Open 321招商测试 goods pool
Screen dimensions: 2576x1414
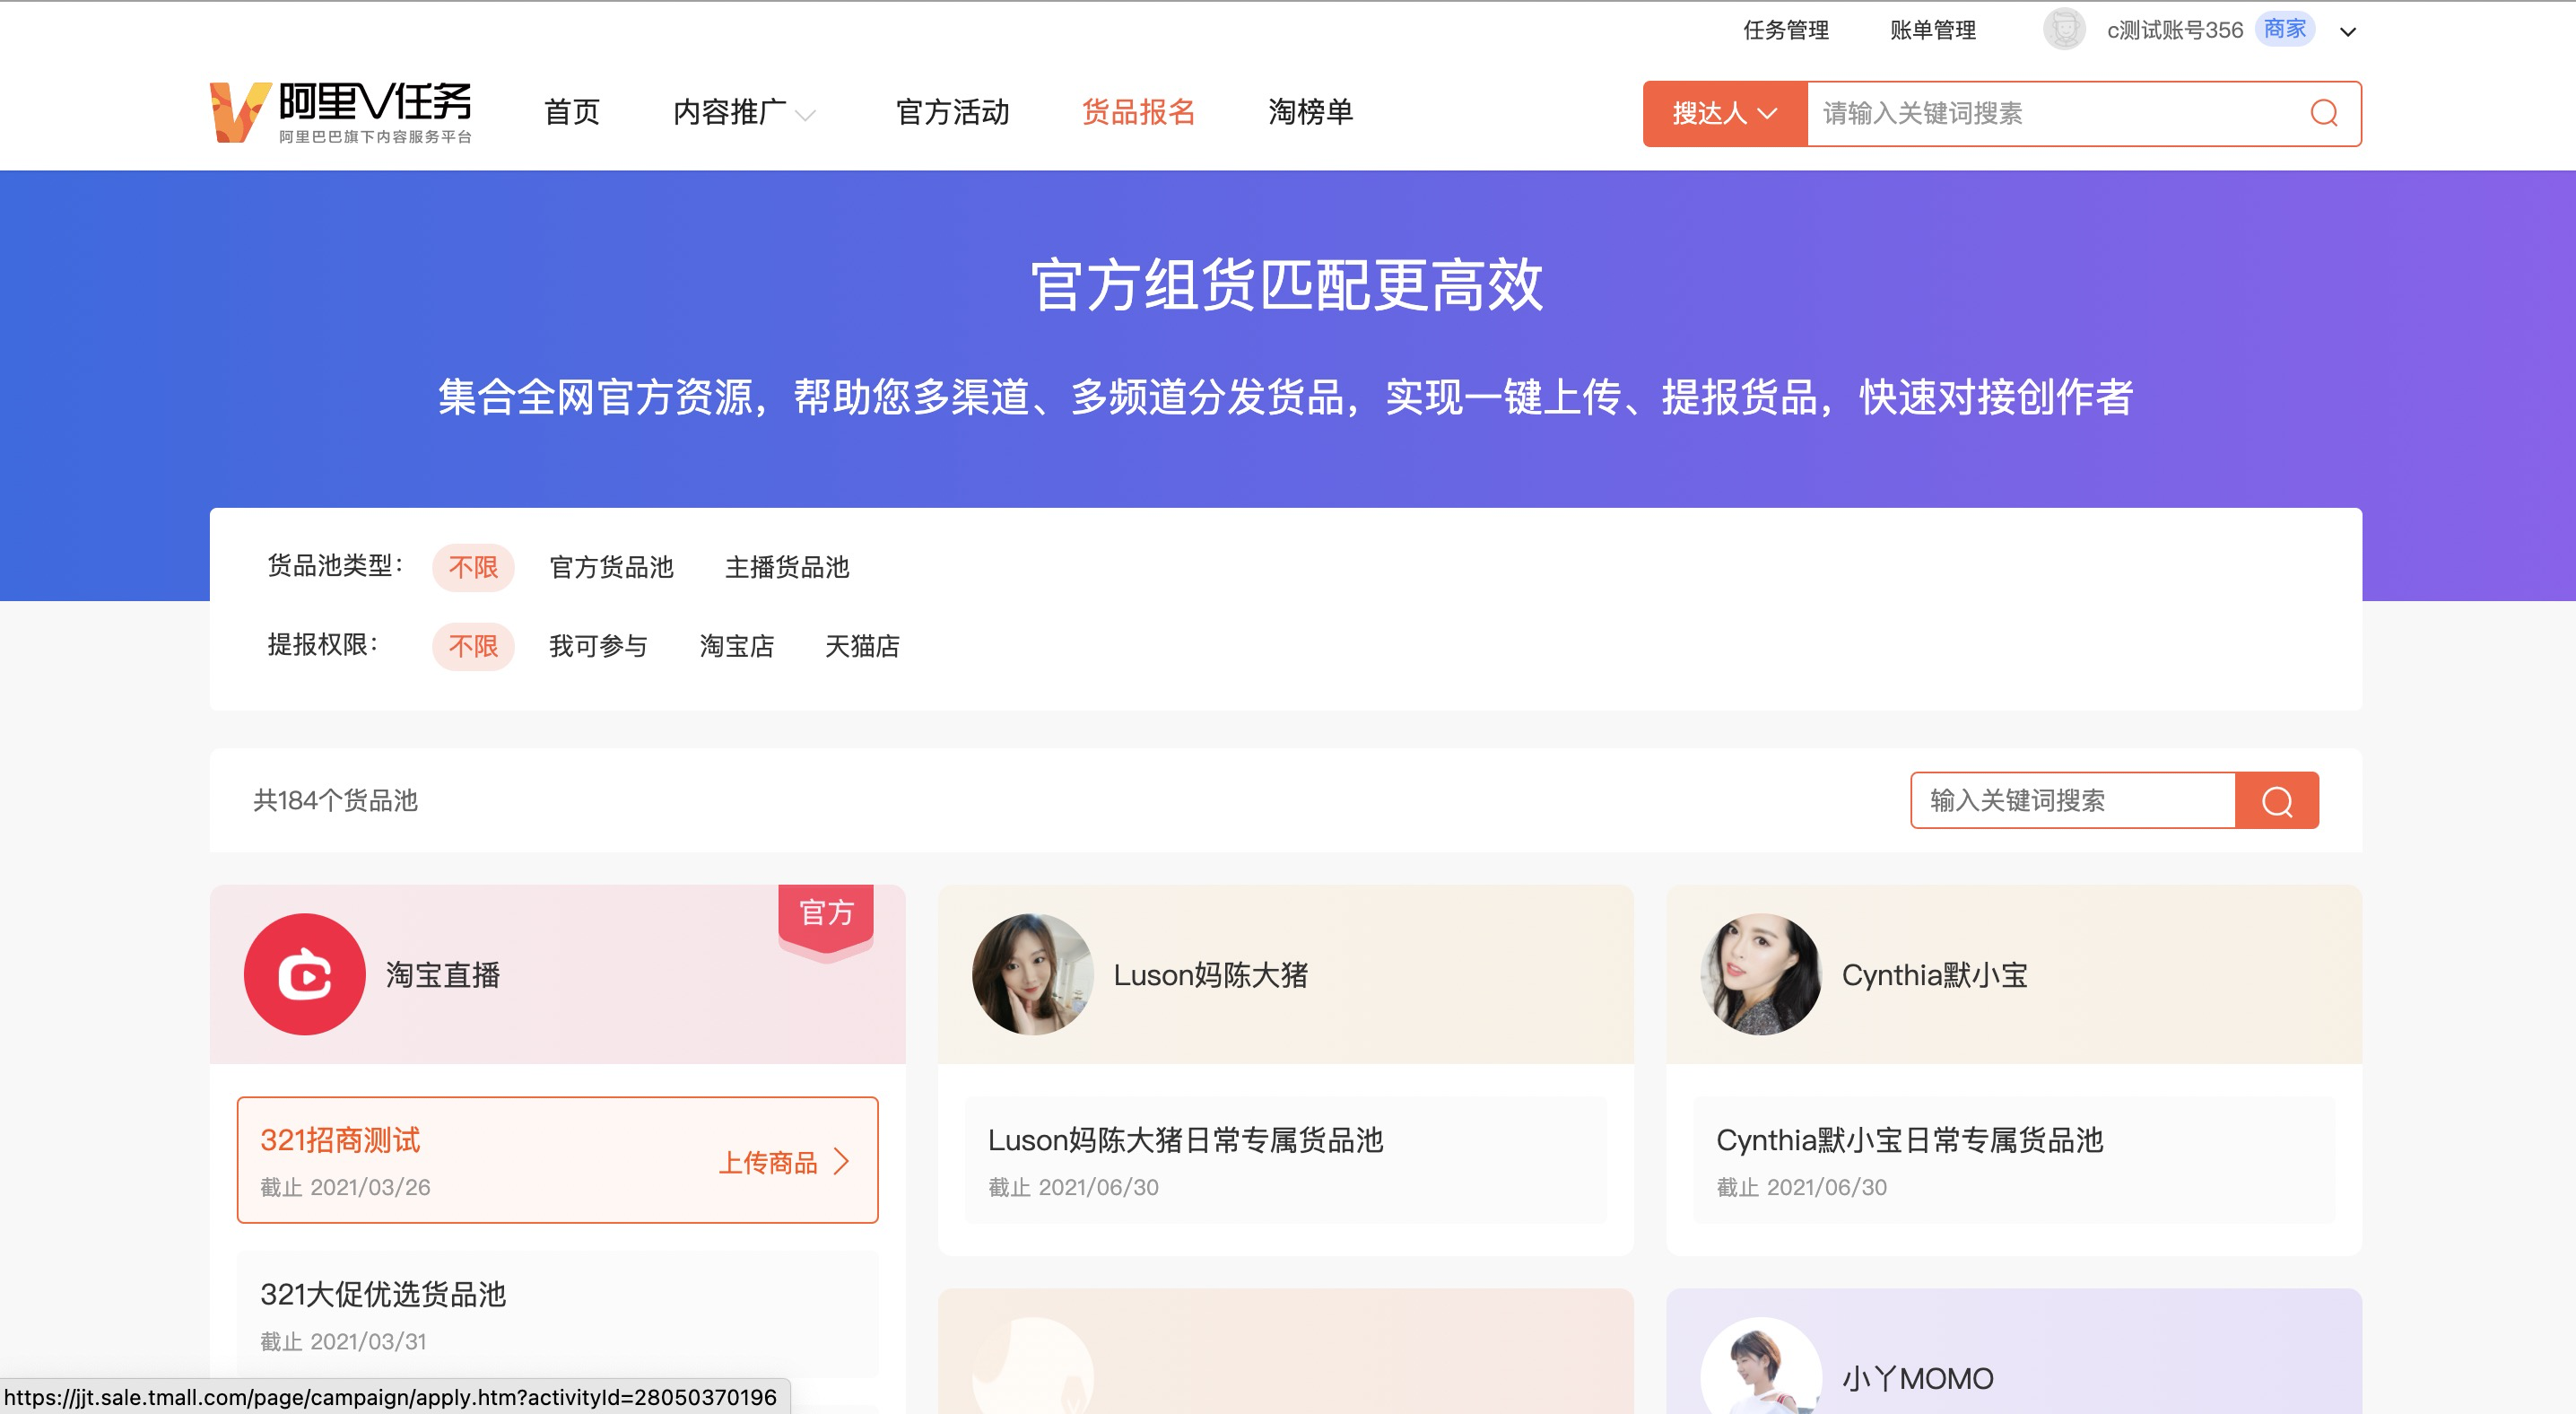click(x=557, y=1160)
